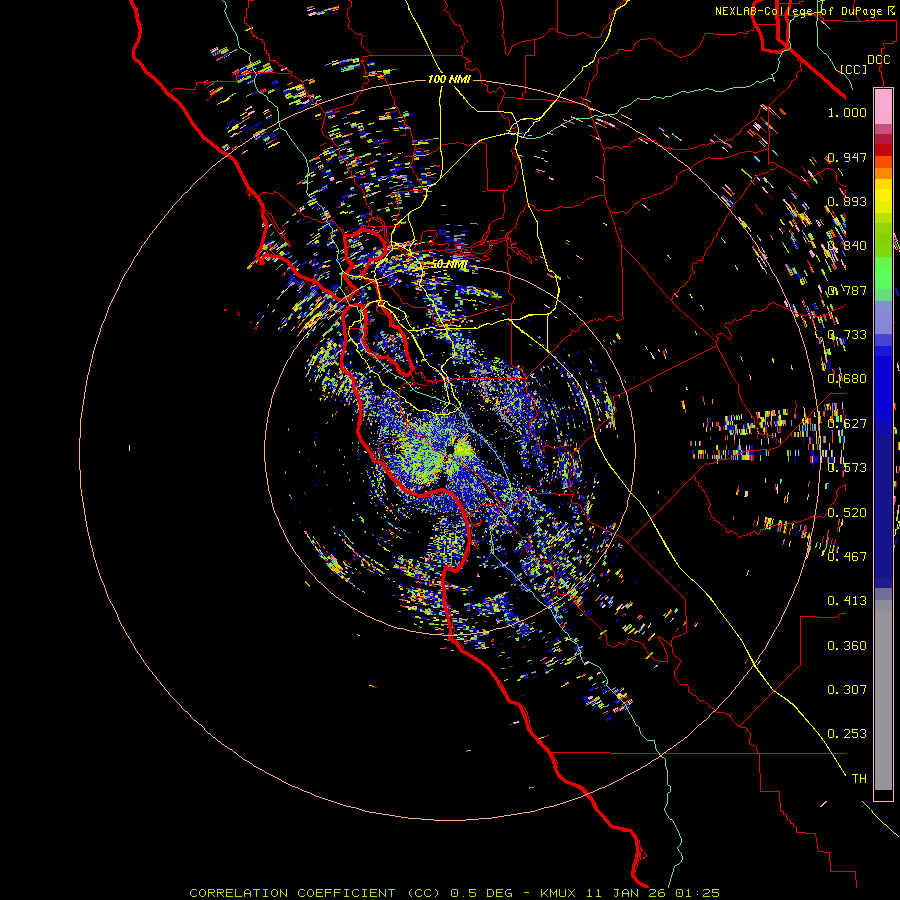Pick the dark red segment of color bar
This screenshot has height=900, width=900.
883,149
